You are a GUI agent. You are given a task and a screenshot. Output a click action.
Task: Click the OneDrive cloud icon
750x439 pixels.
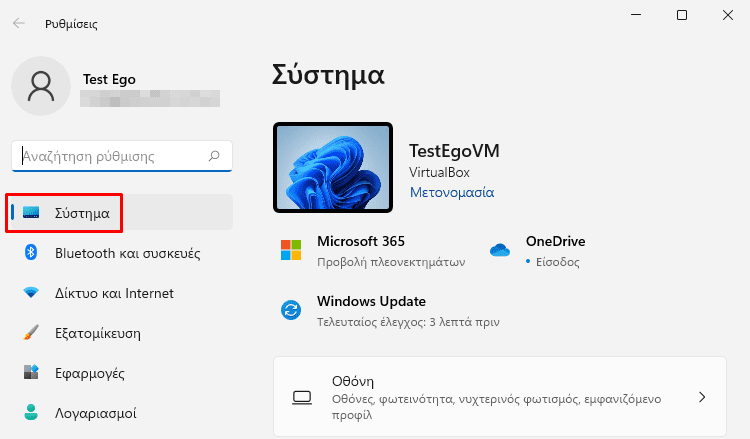click(500, 250)
